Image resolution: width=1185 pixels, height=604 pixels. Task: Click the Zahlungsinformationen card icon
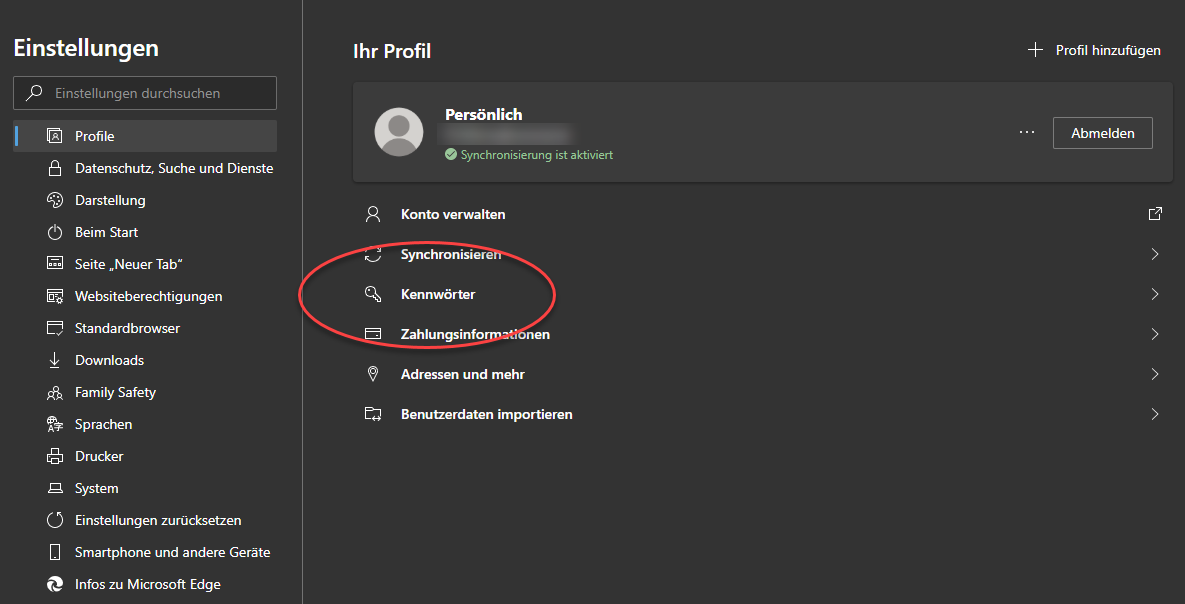373,334
